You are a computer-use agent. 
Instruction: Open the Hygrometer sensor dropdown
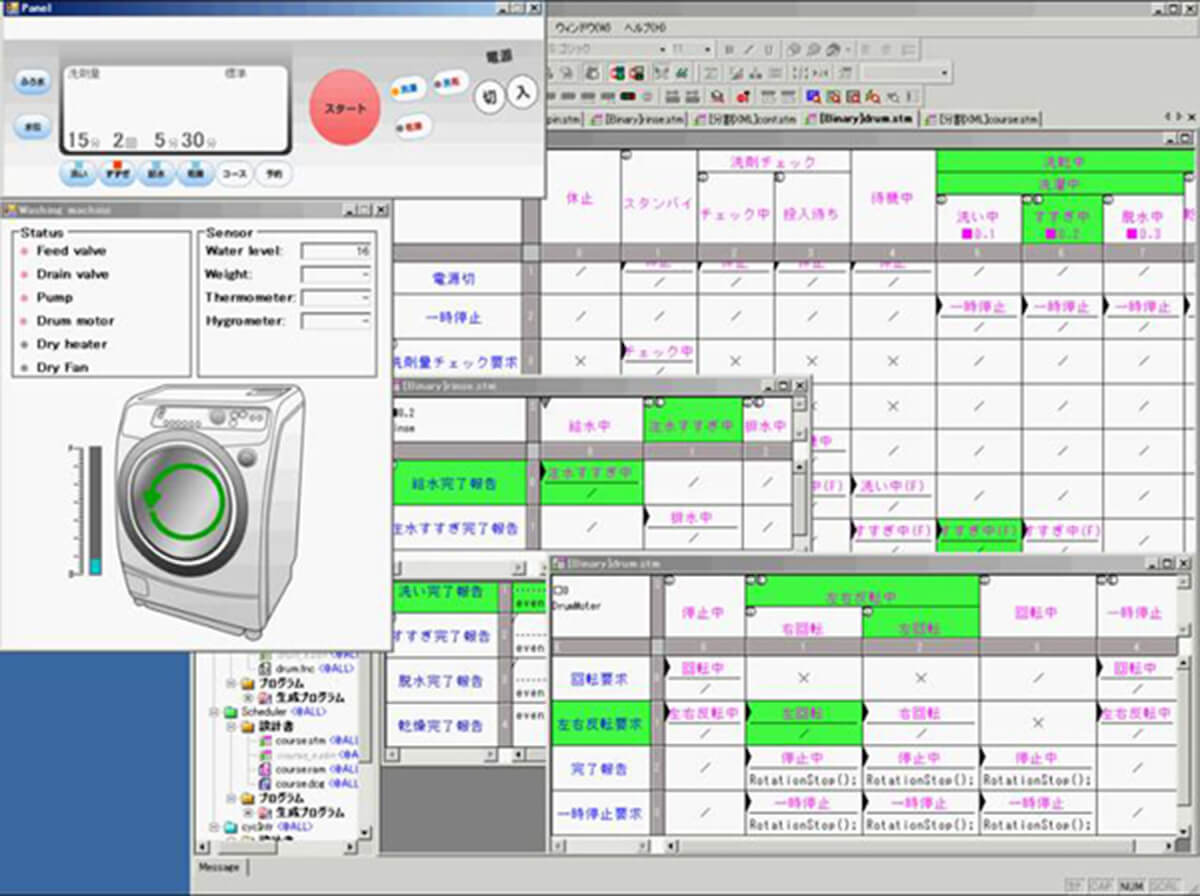pyautogui.click(x=336, y=321)
